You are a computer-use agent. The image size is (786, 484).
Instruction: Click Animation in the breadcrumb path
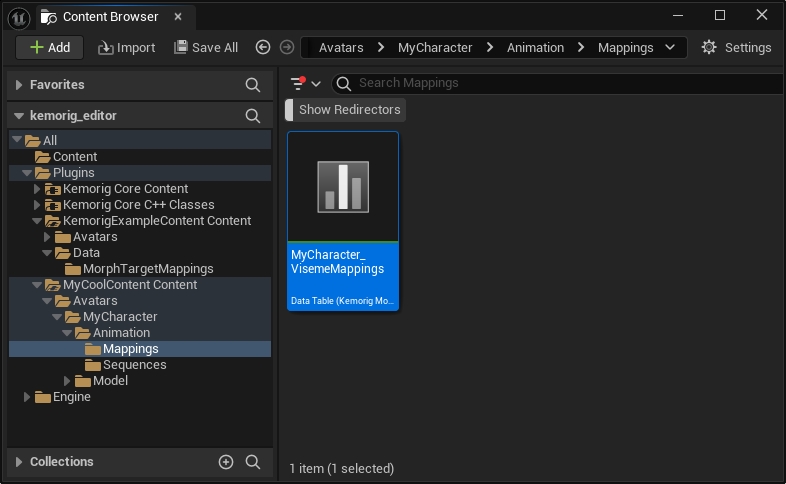(x=535, y=47)
